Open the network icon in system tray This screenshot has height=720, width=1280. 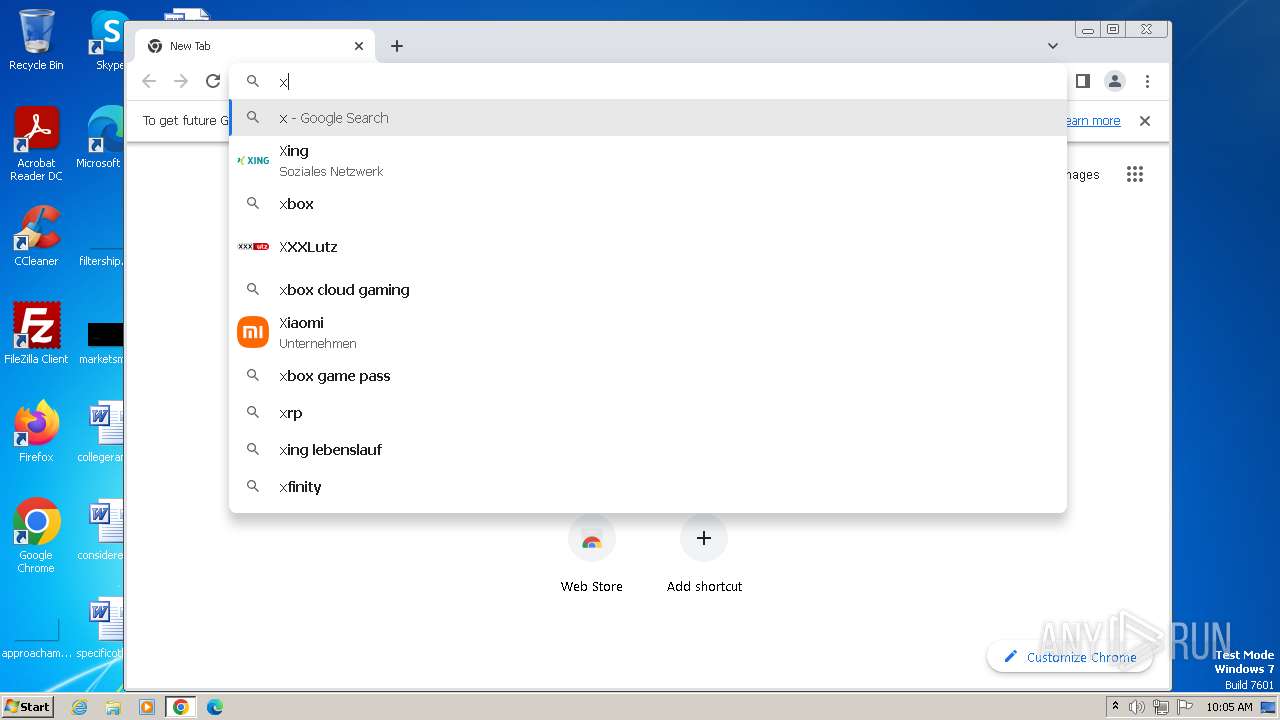point(1161,707)
